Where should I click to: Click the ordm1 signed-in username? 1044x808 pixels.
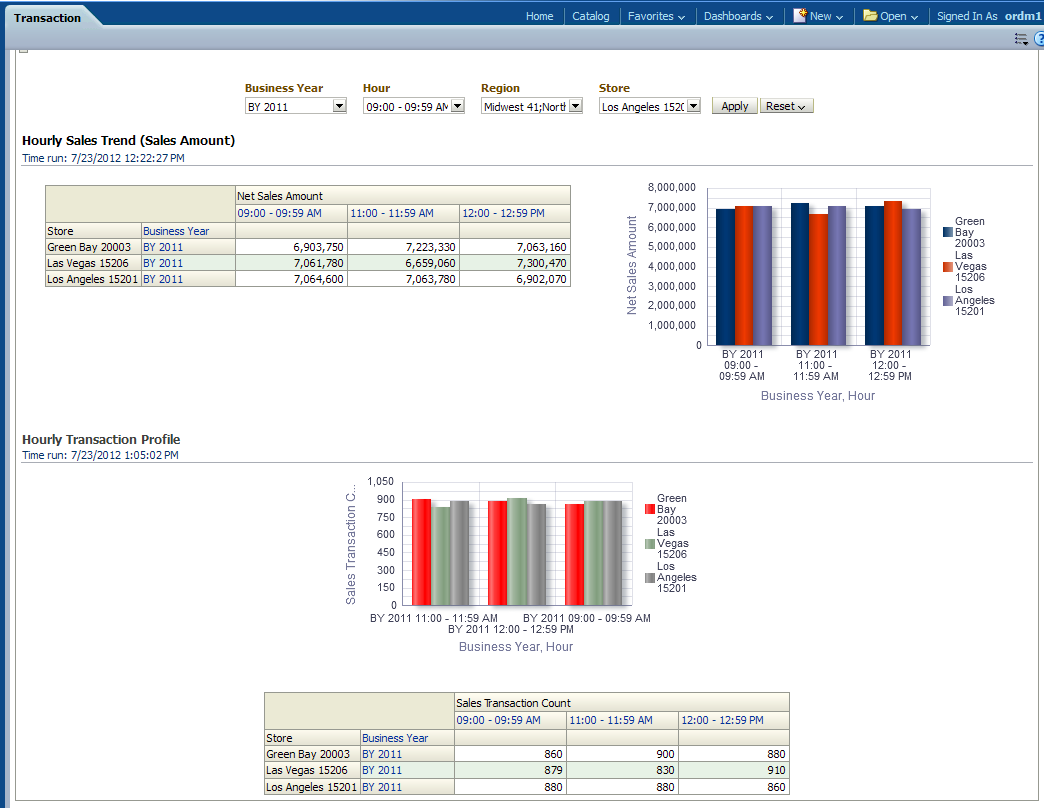tap(1023, 16)
